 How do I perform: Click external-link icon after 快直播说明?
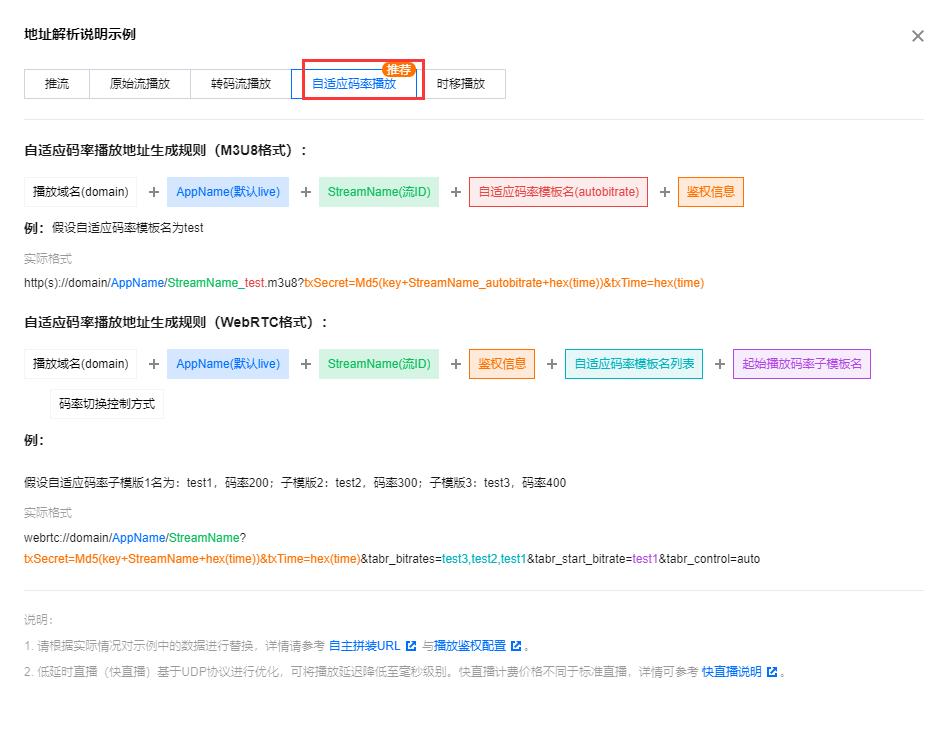pyautogui.click(x=772, y=672)
